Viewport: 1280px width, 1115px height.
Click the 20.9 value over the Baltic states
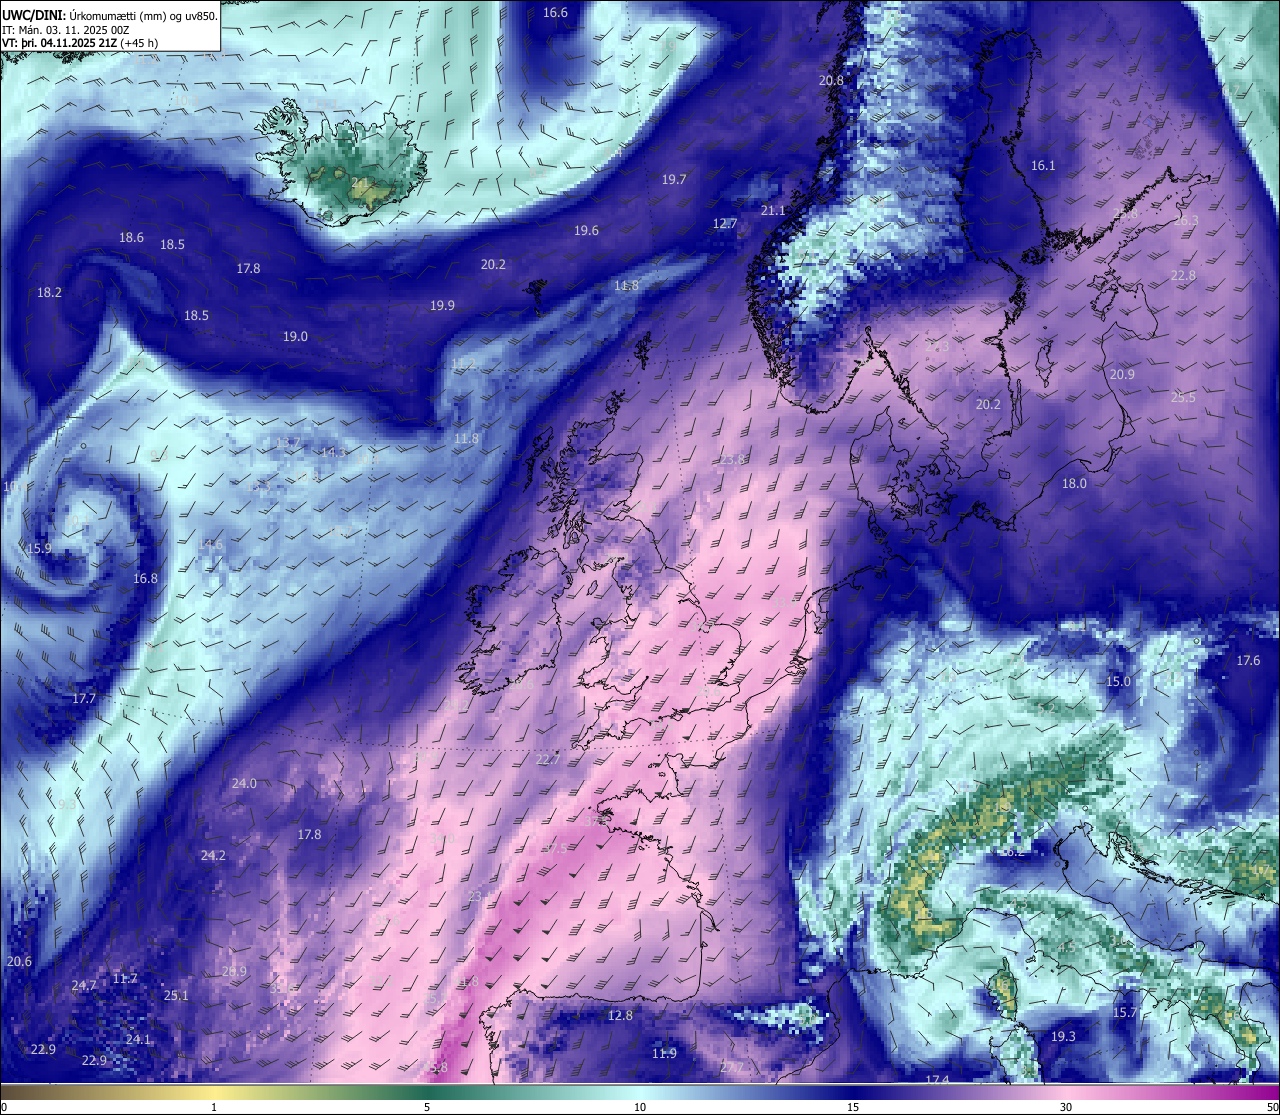(x=1122, y=374)
